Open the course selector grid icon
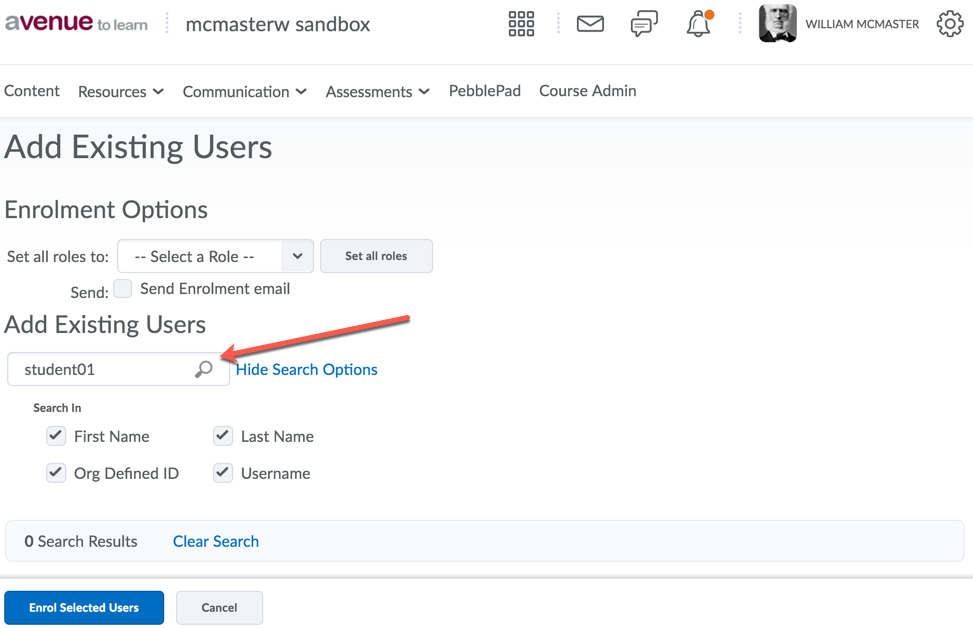 point(521,24)
